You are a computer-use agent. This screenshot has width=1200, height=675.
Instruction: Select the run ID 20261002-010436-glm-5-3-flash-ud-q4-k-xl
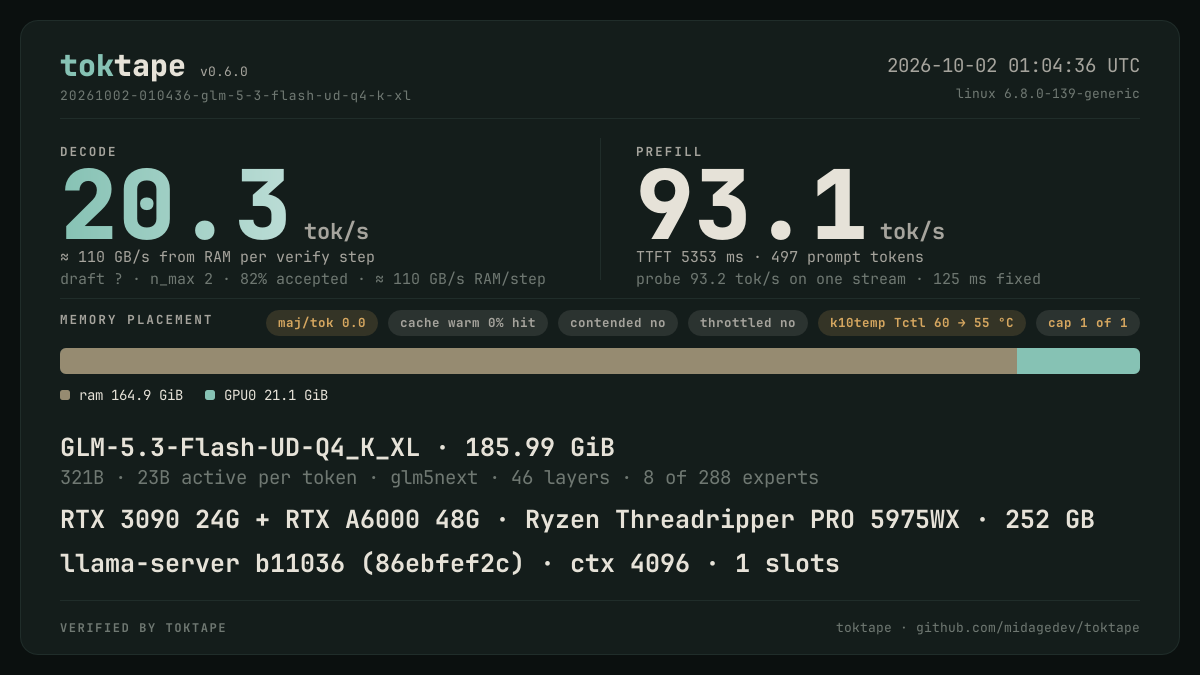tap(235, 96)
